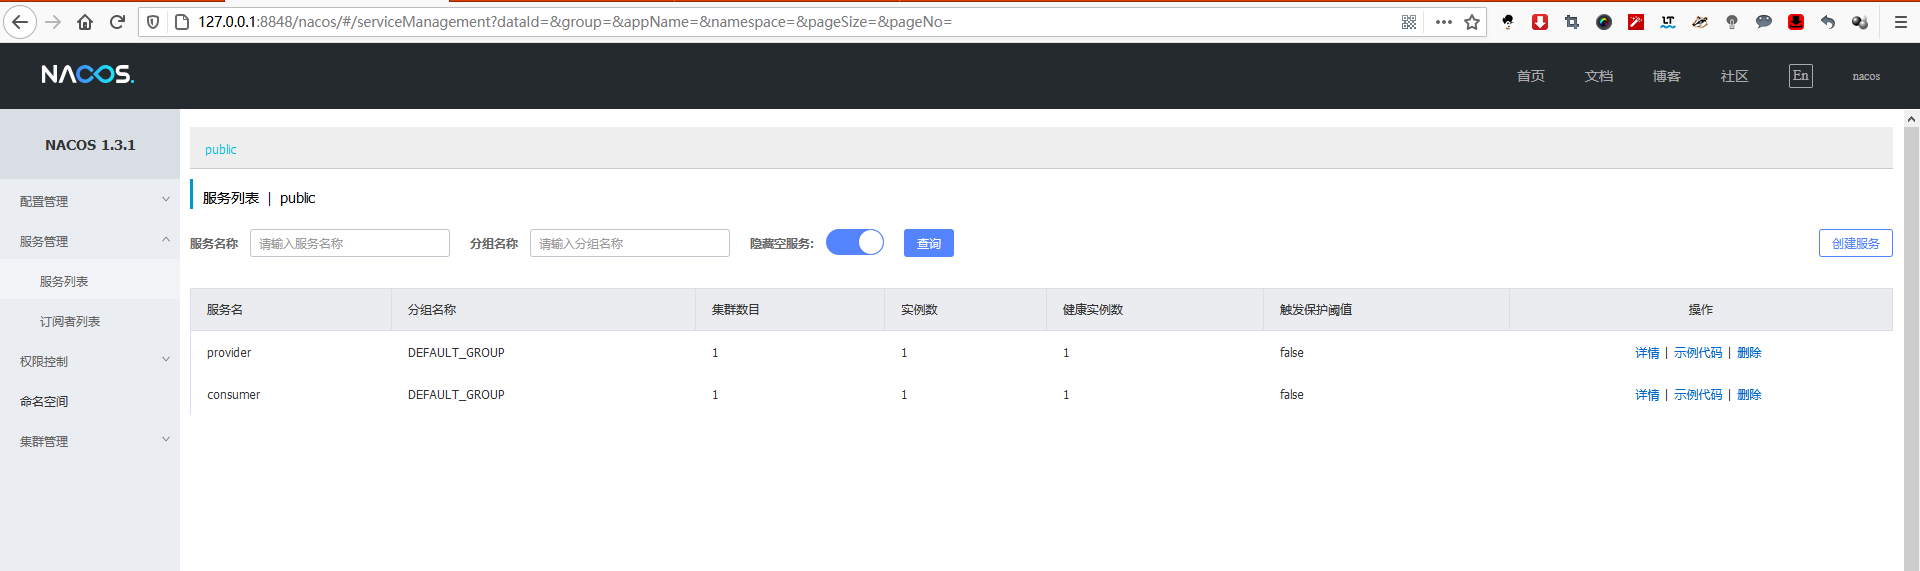Viewport: 1920px width, 571px height.
Task: Toggle the hide empty services switch
Action: [x=855, y=243]
